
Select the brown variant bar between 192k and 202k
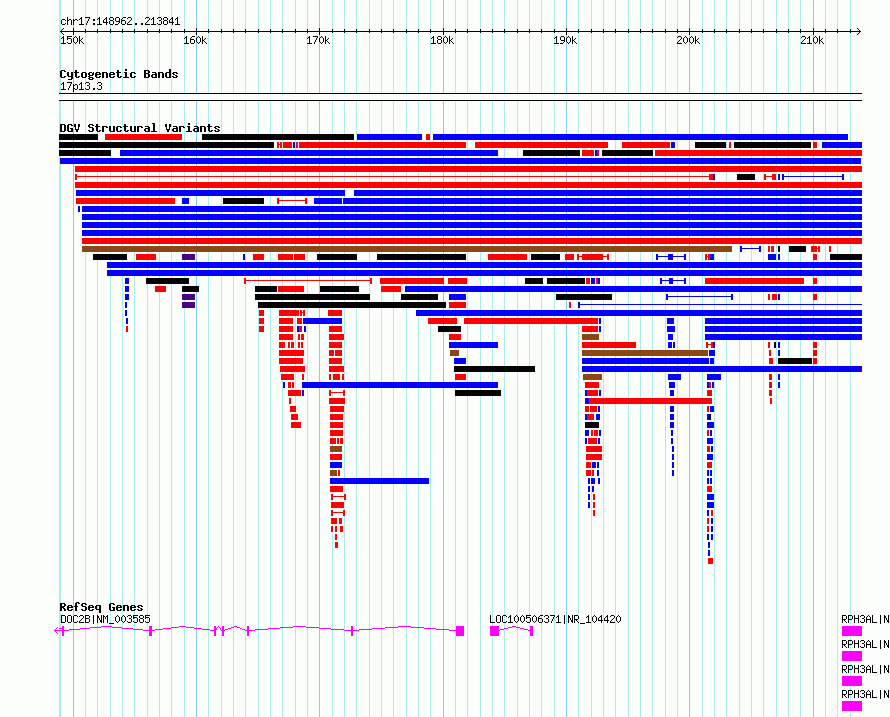(645, 353)
